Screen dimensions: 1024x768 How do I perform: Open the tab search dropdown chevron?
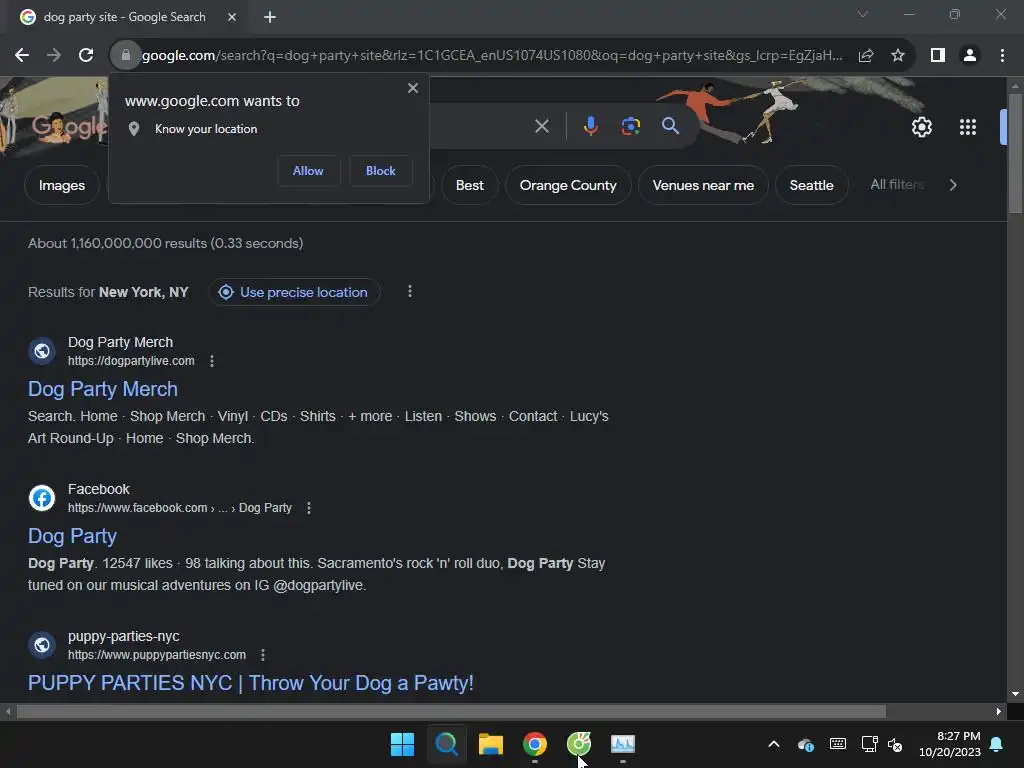point(863,14)
